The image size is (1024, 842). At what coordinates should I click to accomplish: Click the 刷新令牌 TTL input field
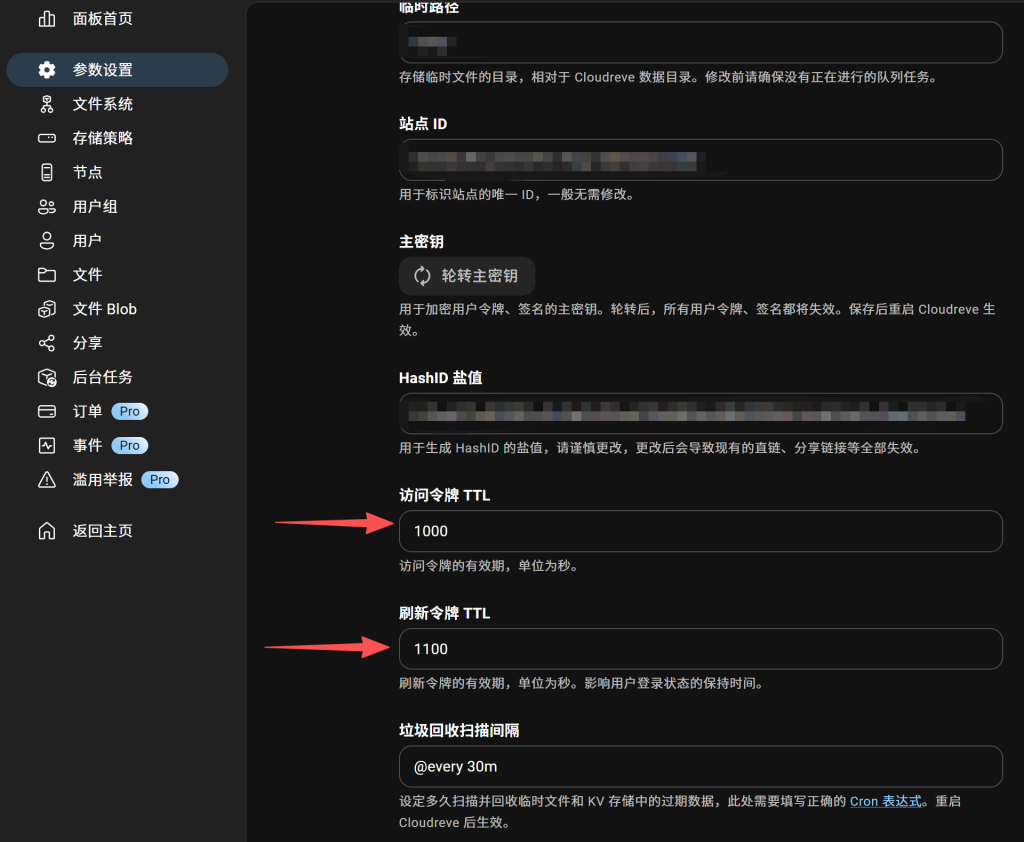pos(700,649)
